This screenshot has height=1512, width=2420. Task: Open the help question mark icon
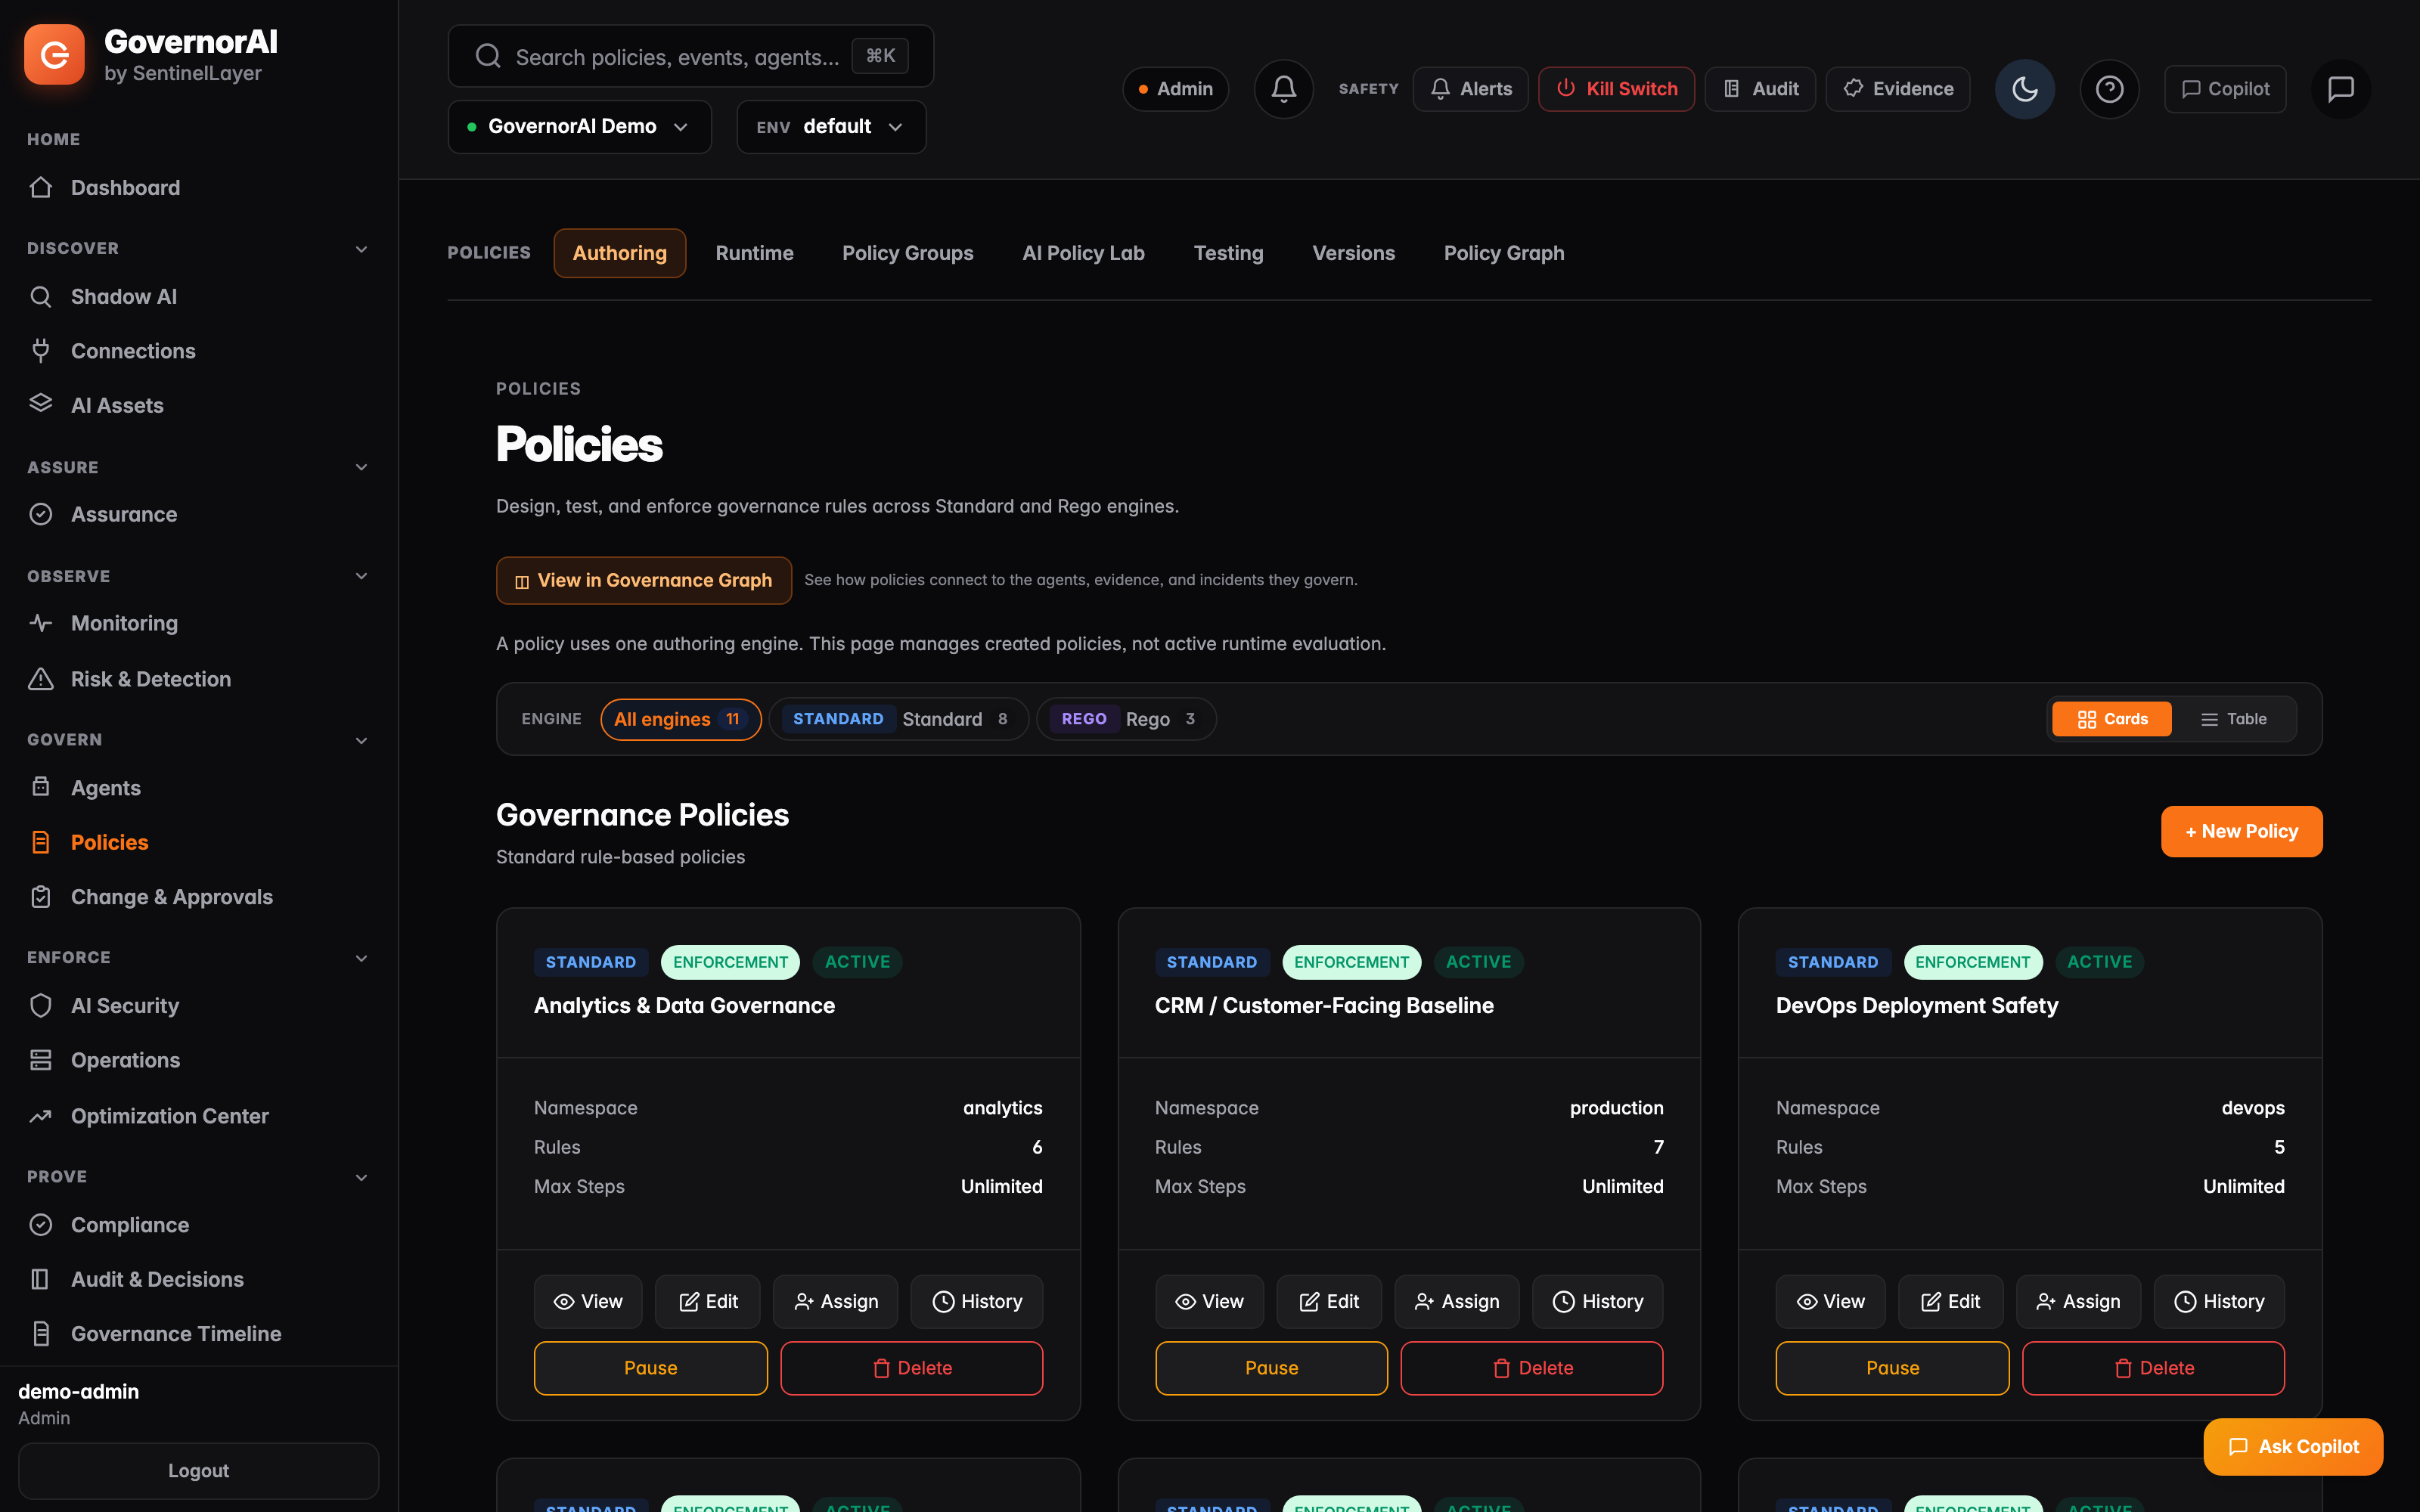2109,89
